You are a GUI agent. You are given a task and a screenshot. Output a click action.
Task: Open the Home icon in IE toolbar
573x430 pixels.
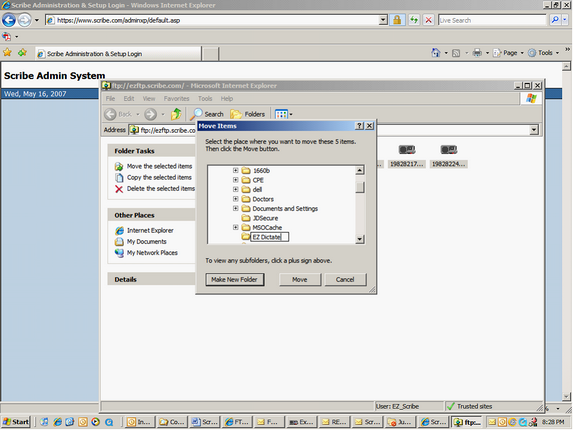(x=436, y=53)
